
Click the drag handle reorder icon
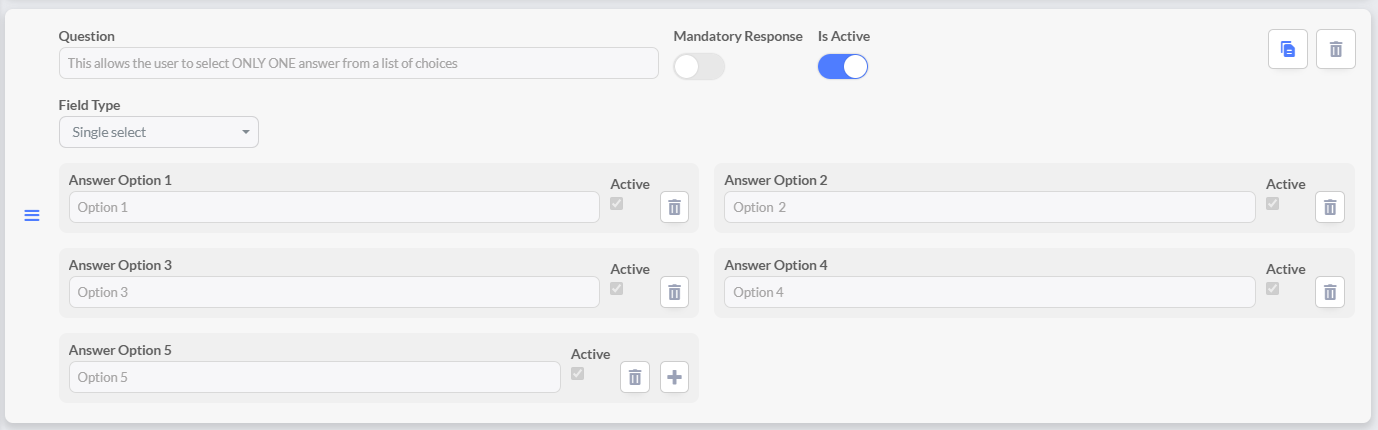(32, 216)
